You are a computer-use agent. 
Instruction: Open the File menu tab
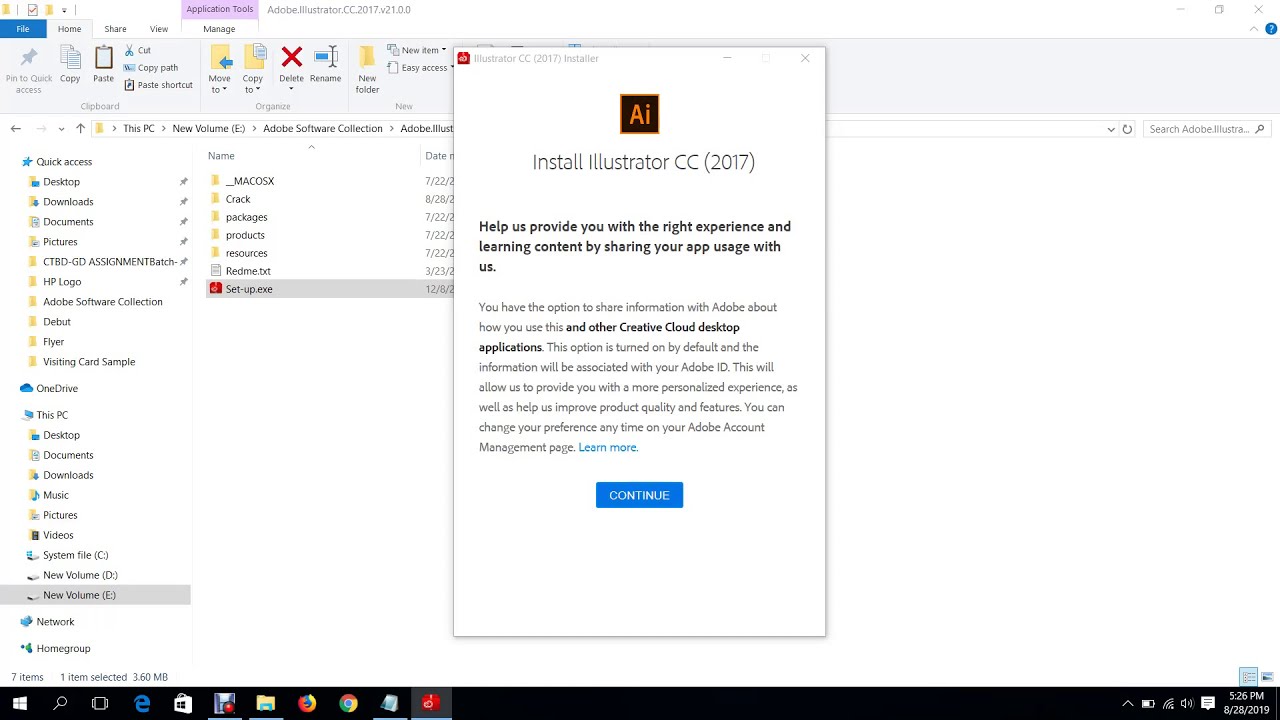(22, 29)
